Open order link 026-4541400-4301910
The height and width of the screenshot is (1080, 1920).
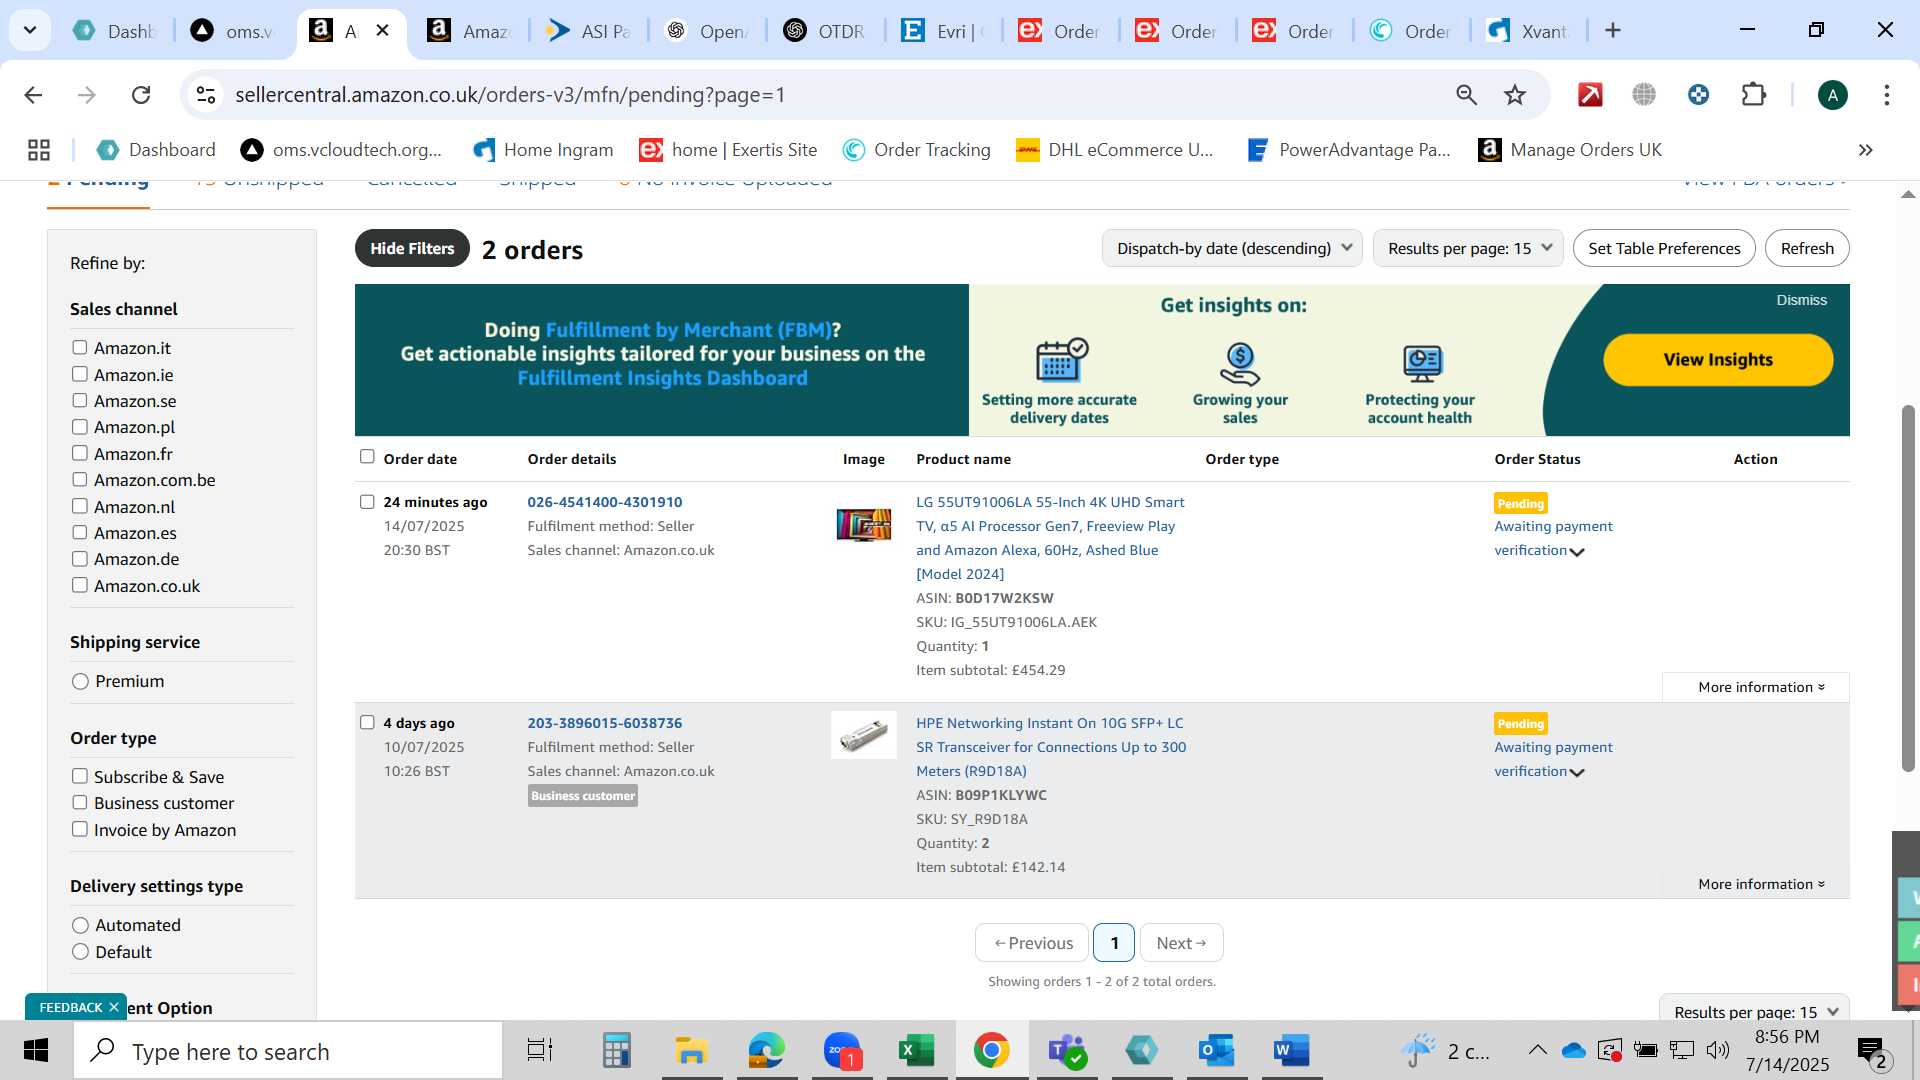(605, 502)
